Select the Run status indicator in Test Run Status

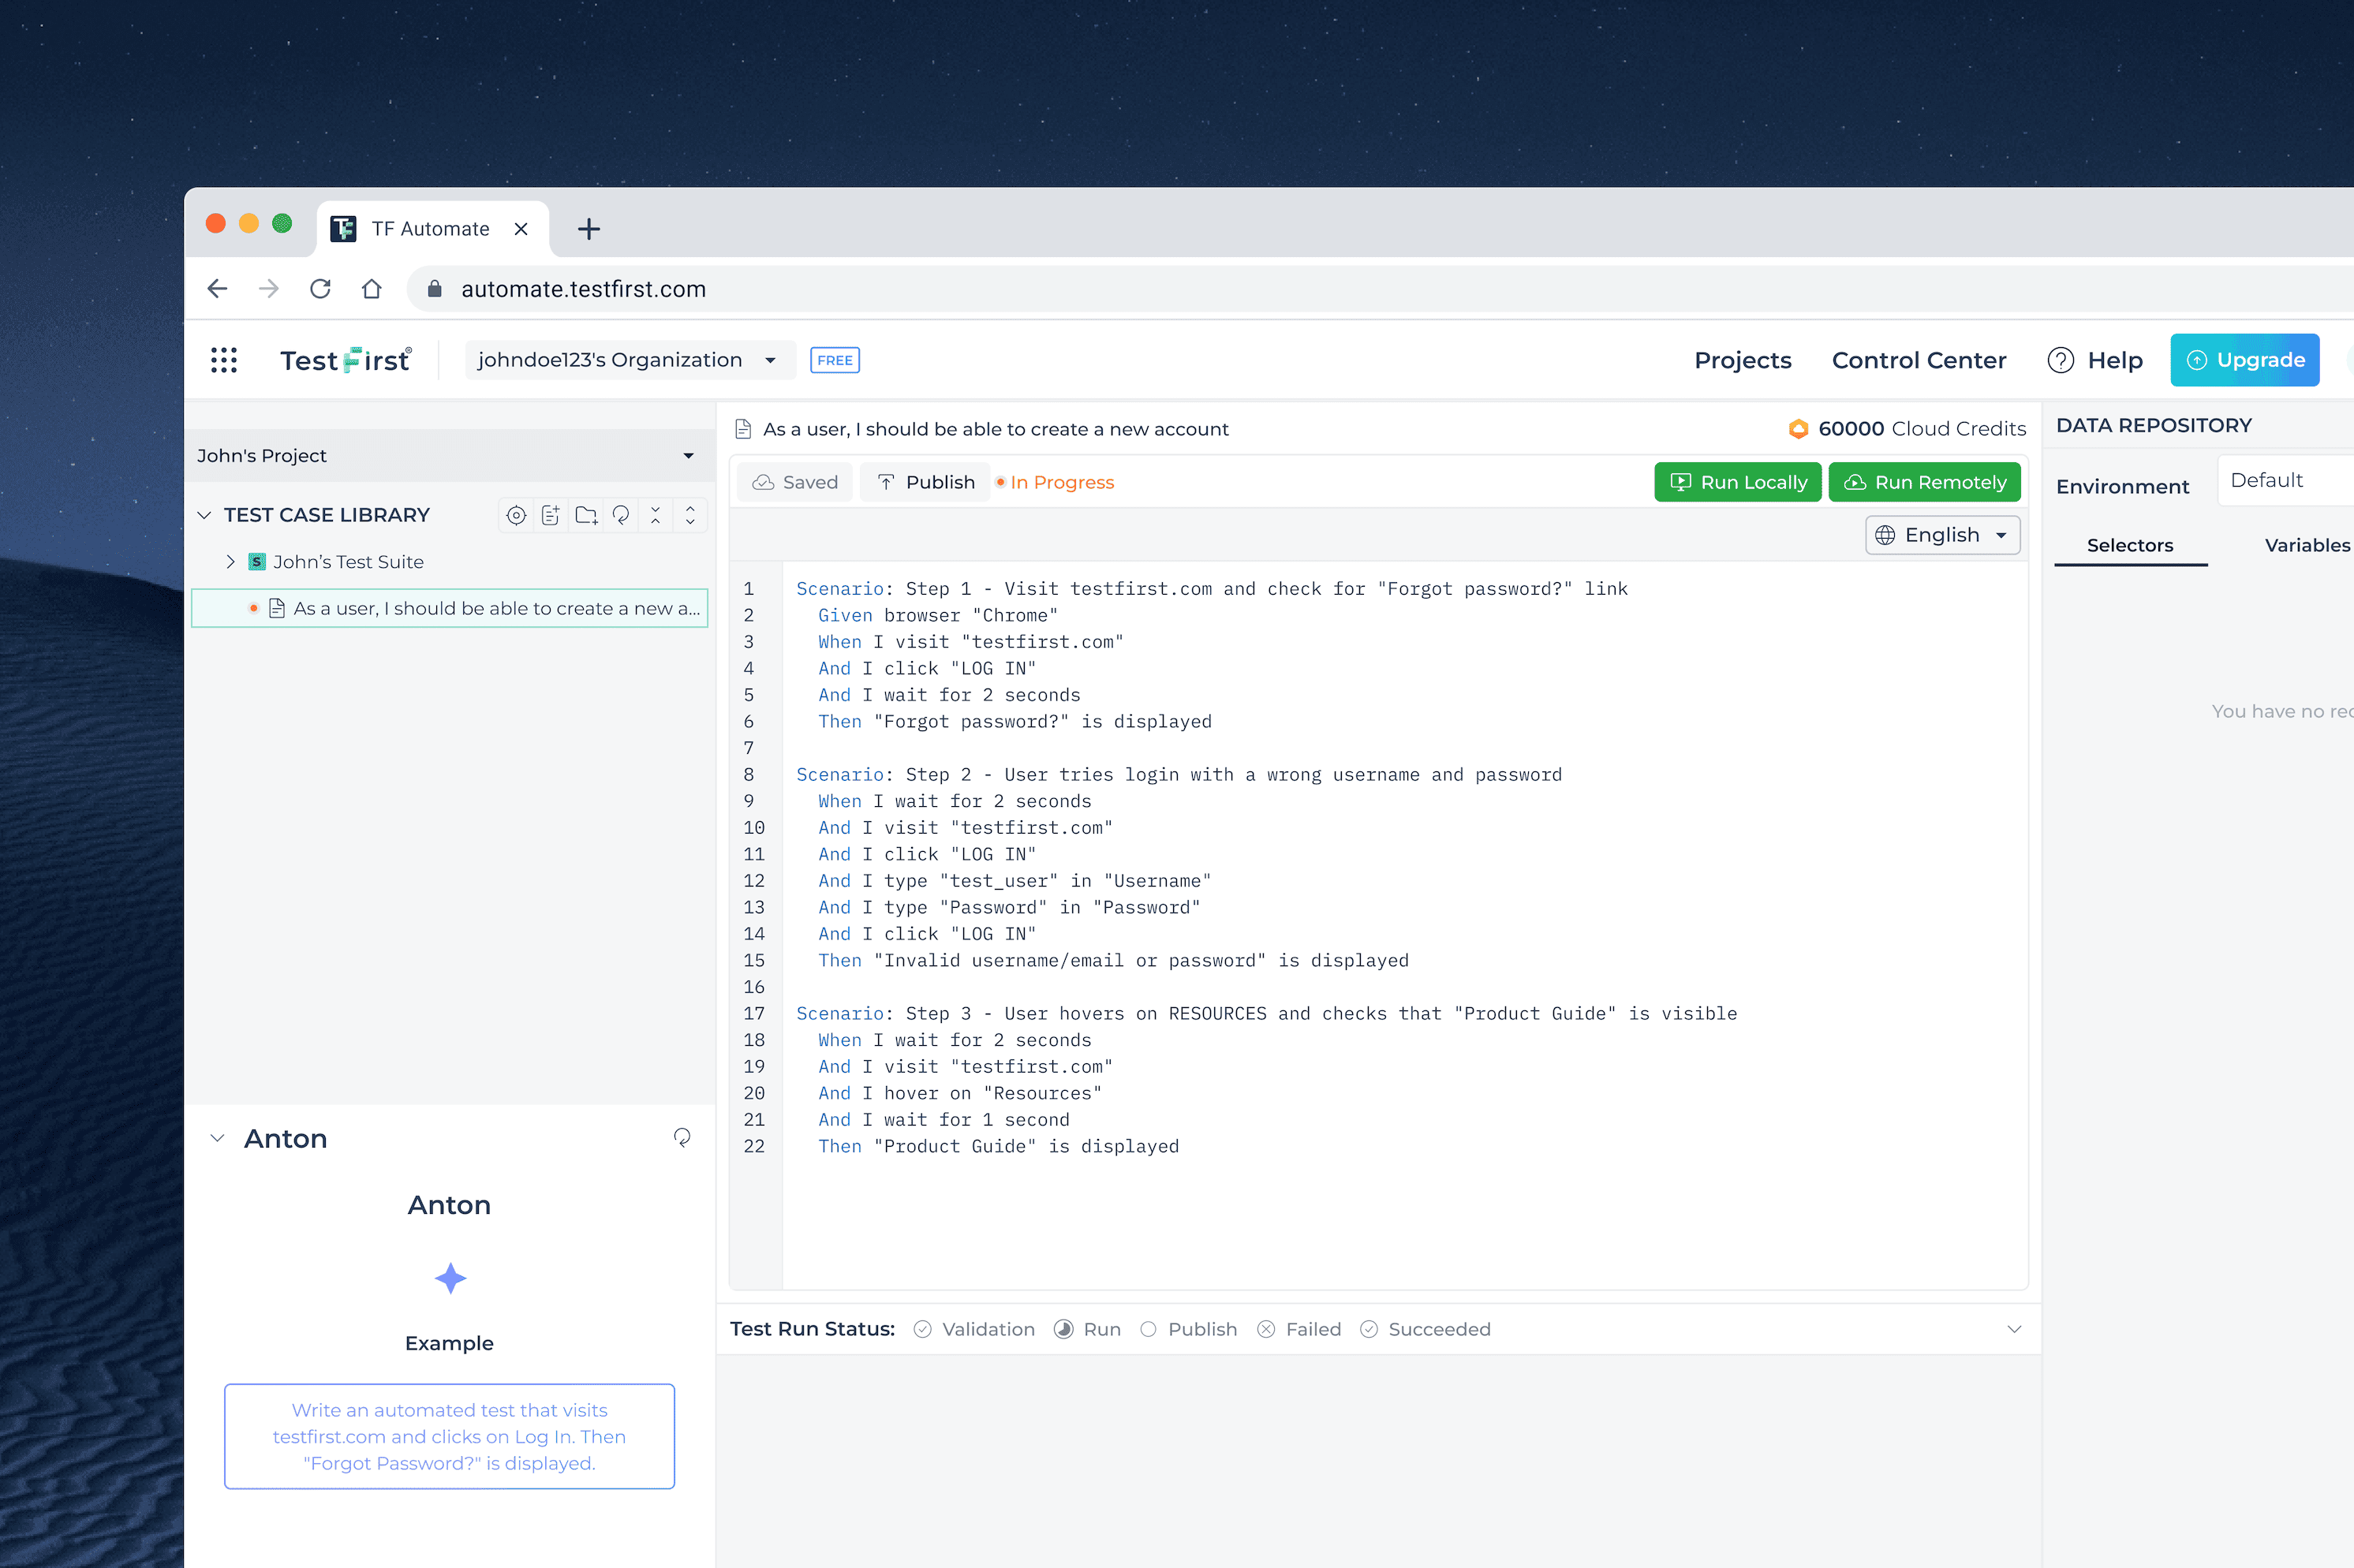[1063, 1329]
